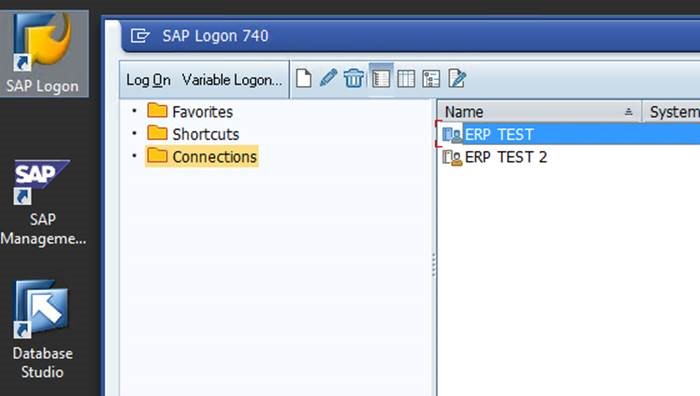
Task: Edit the selected connection with the pencil icon
Action: click(328, 78)
